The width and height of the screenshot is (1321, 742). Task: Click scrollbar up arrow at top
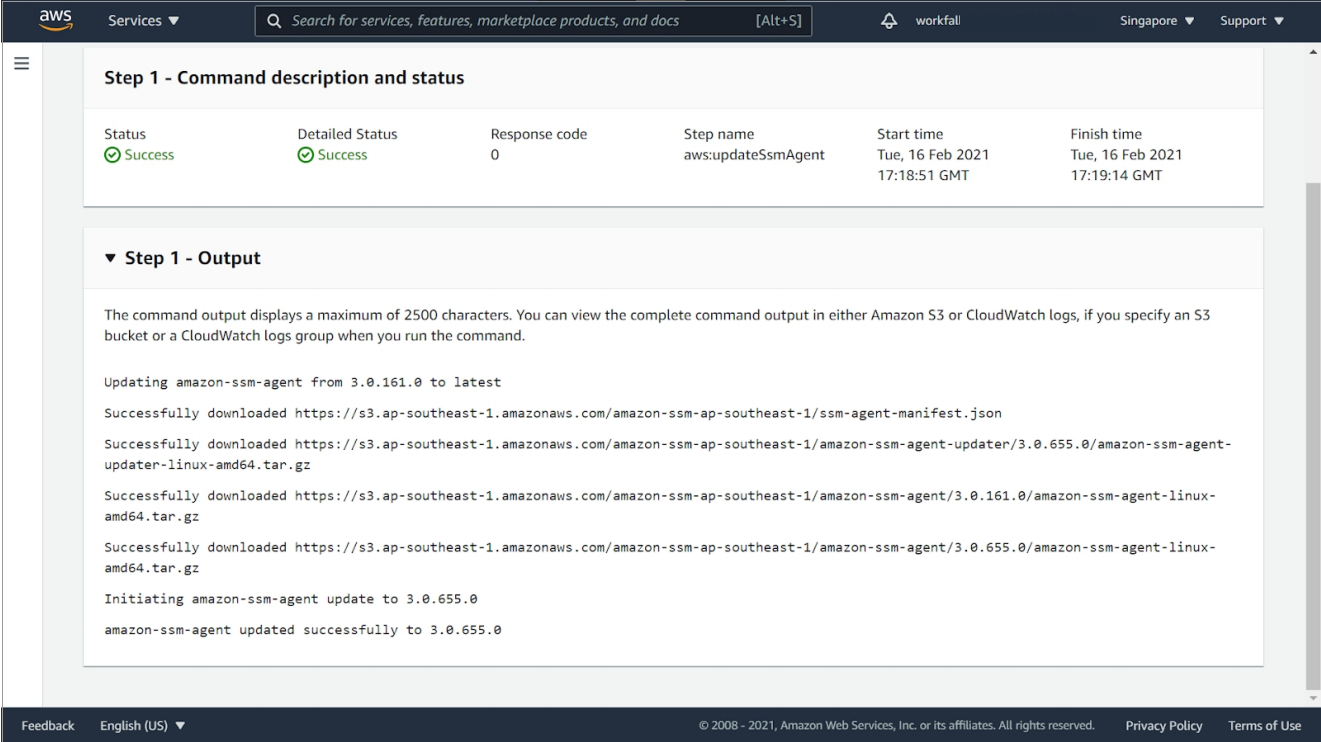tap(1313, 52)
